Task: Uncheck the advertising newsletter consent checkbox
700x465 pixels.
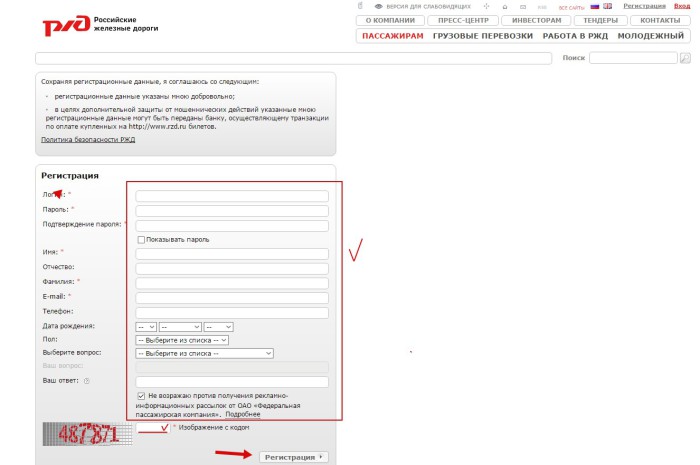Action: (x=141, y=396)
